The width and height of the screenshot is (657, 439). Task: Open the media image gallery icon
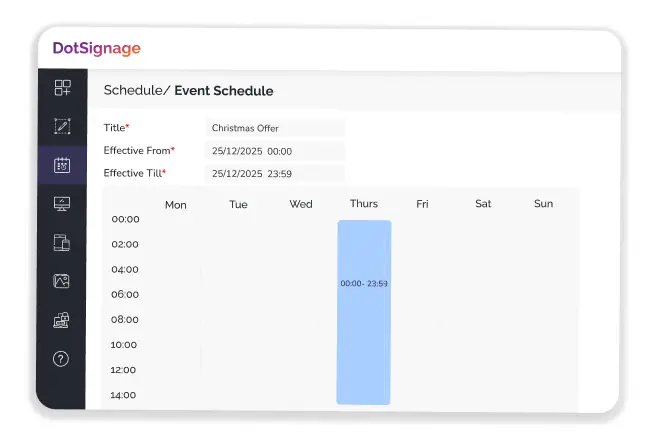click(62, 281)
